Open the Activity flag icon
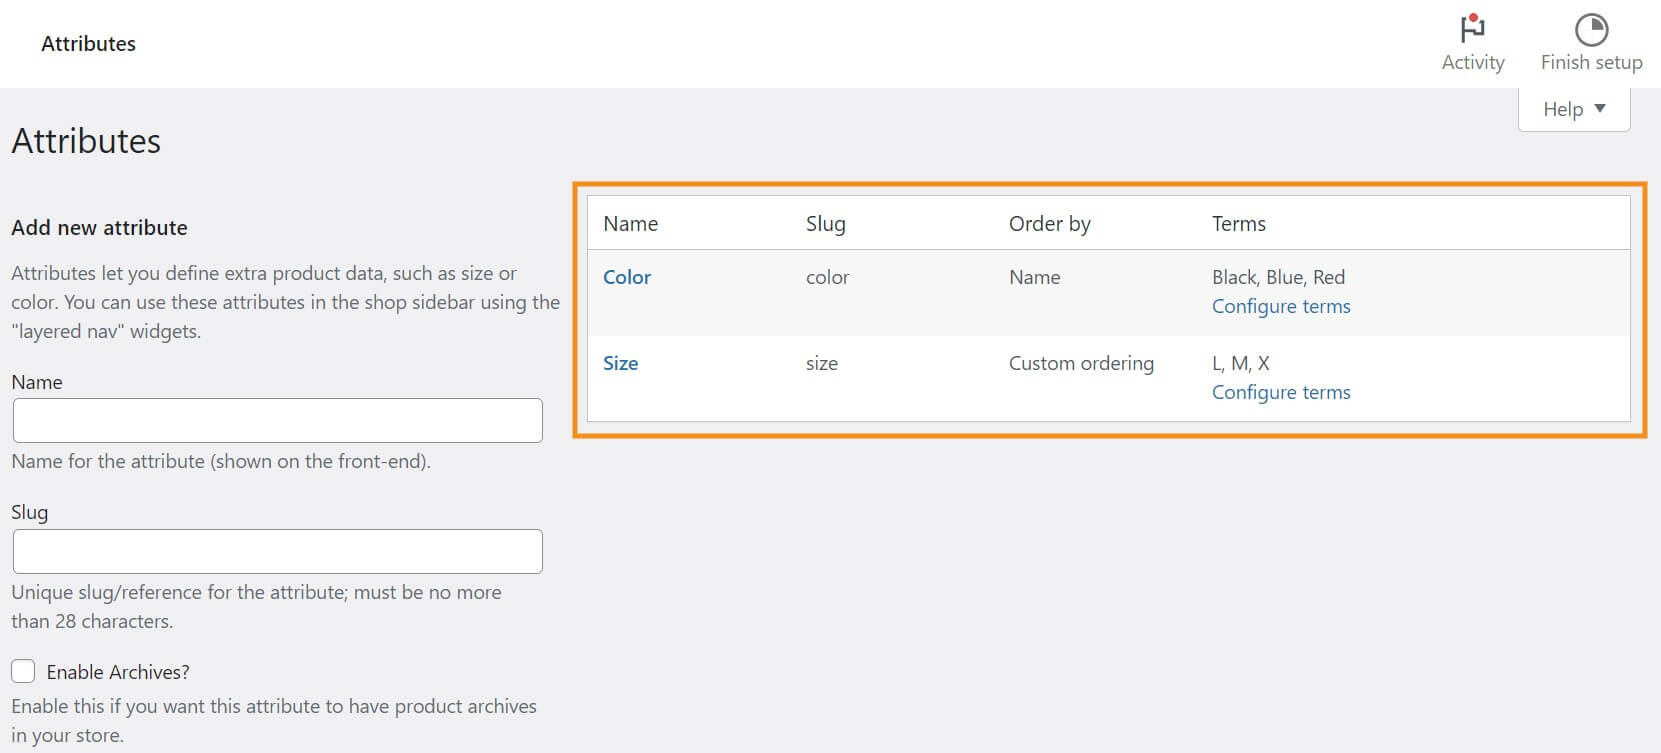Screen dimensions: 1661x753 [x=1472, y=29]
